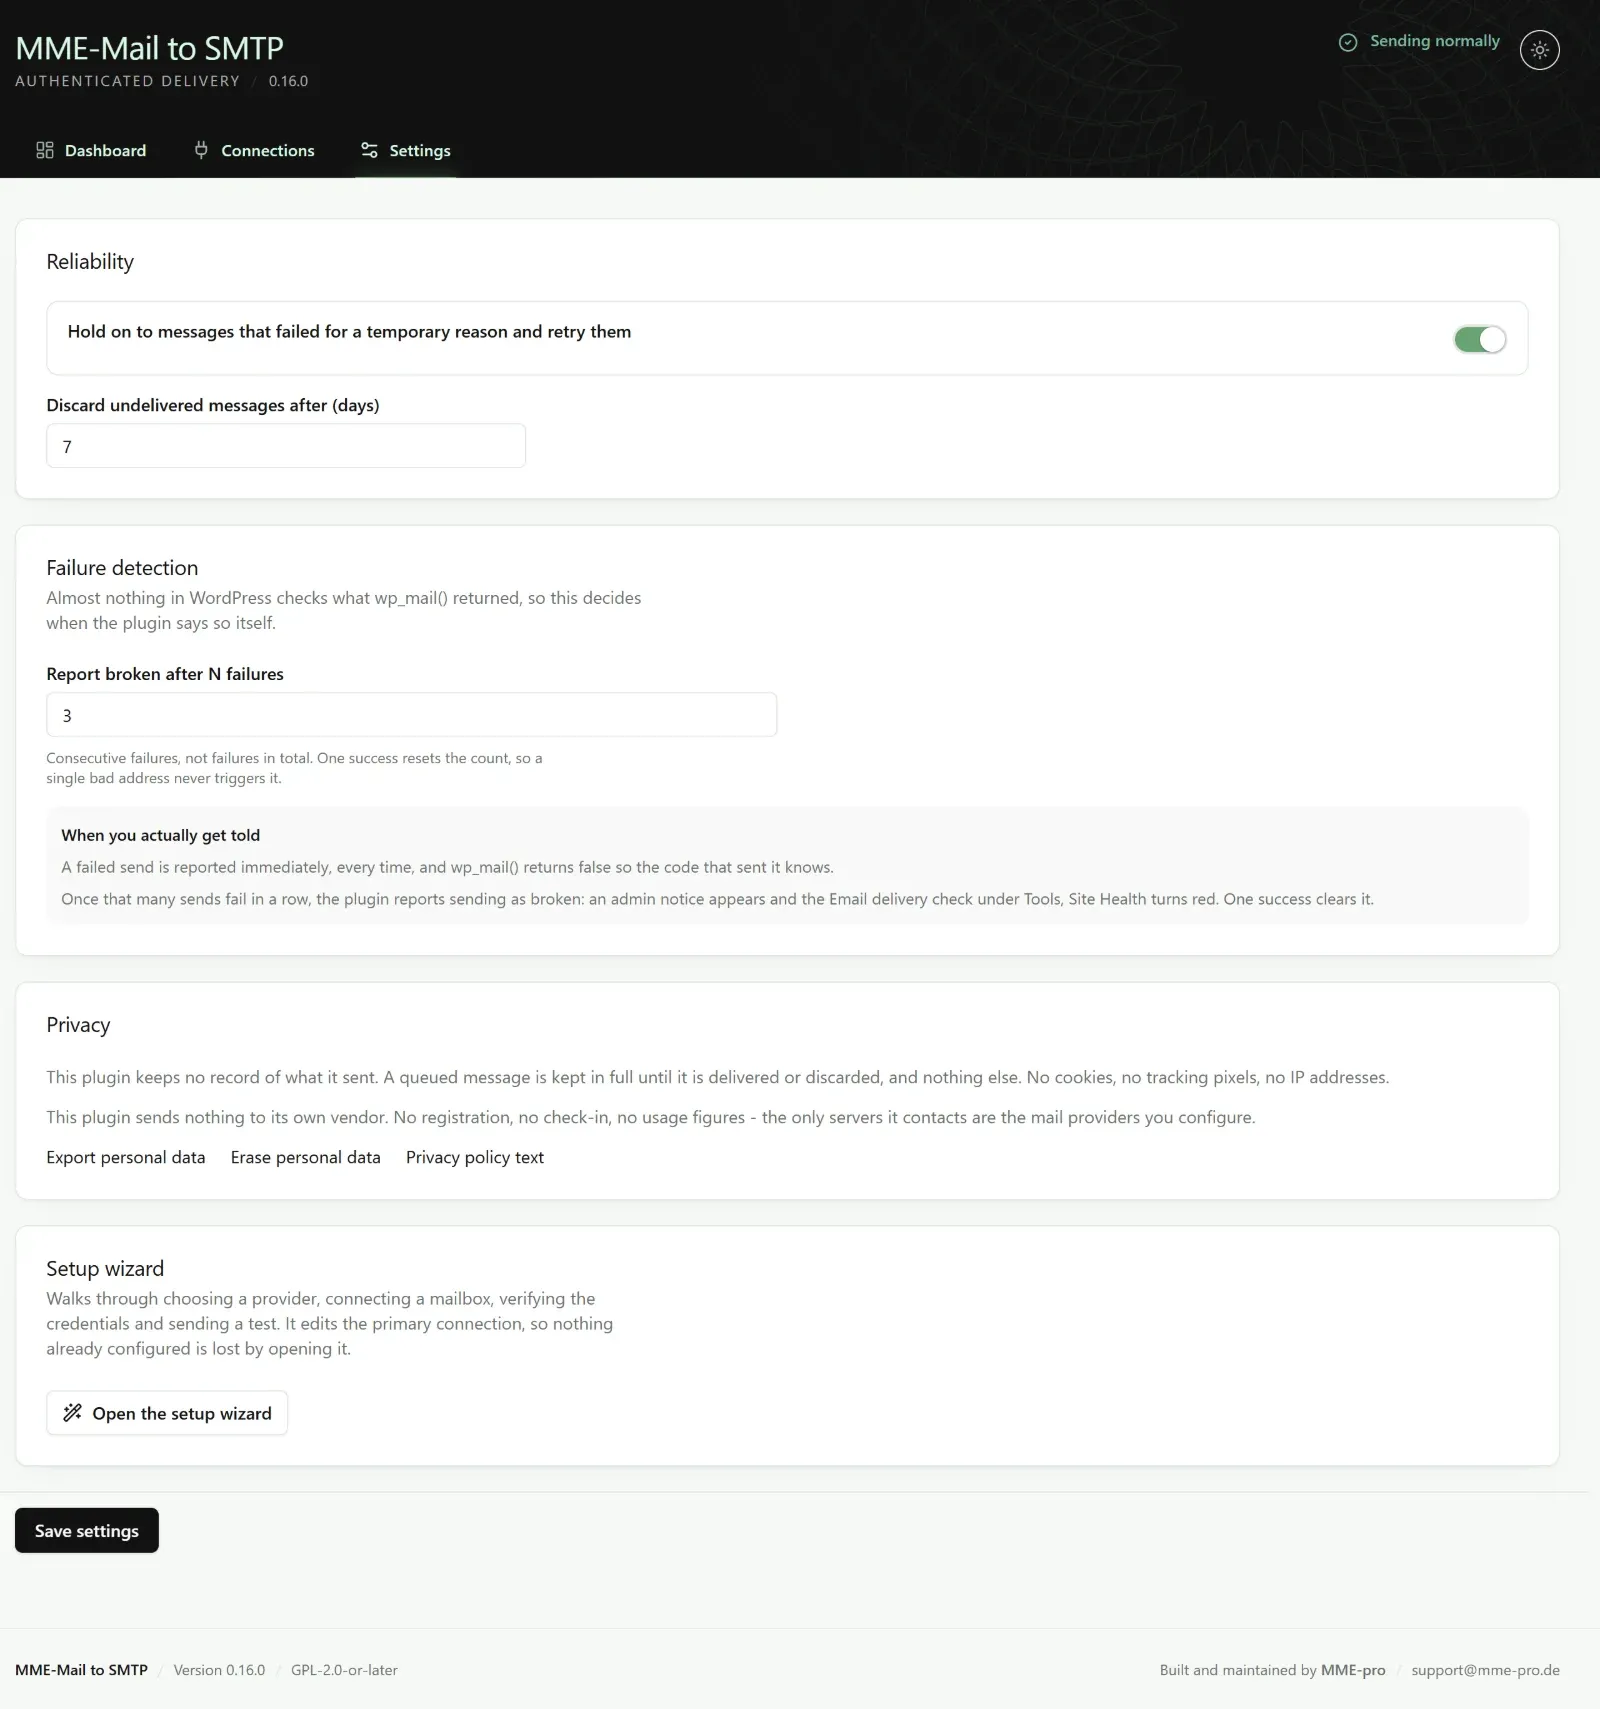Click the Hold on to messages label
The image size is (1600, 1709).
coord(349,332)
